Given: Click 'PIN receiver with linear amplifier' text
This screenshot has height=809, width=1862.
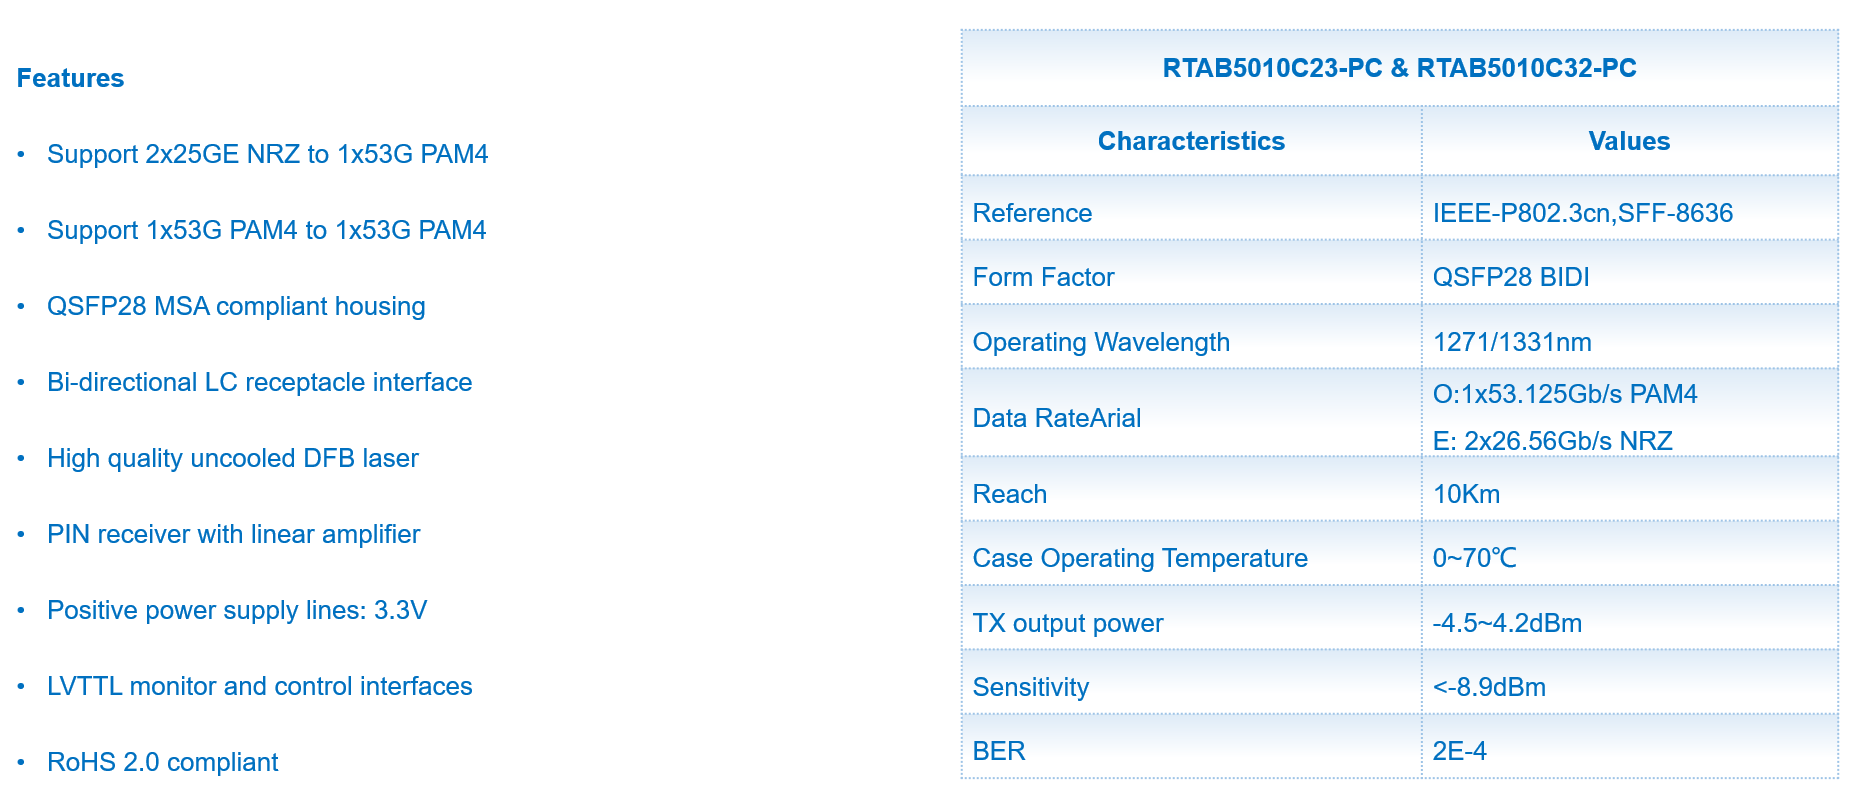Looking at the screenshot, I should pos(233,534).
